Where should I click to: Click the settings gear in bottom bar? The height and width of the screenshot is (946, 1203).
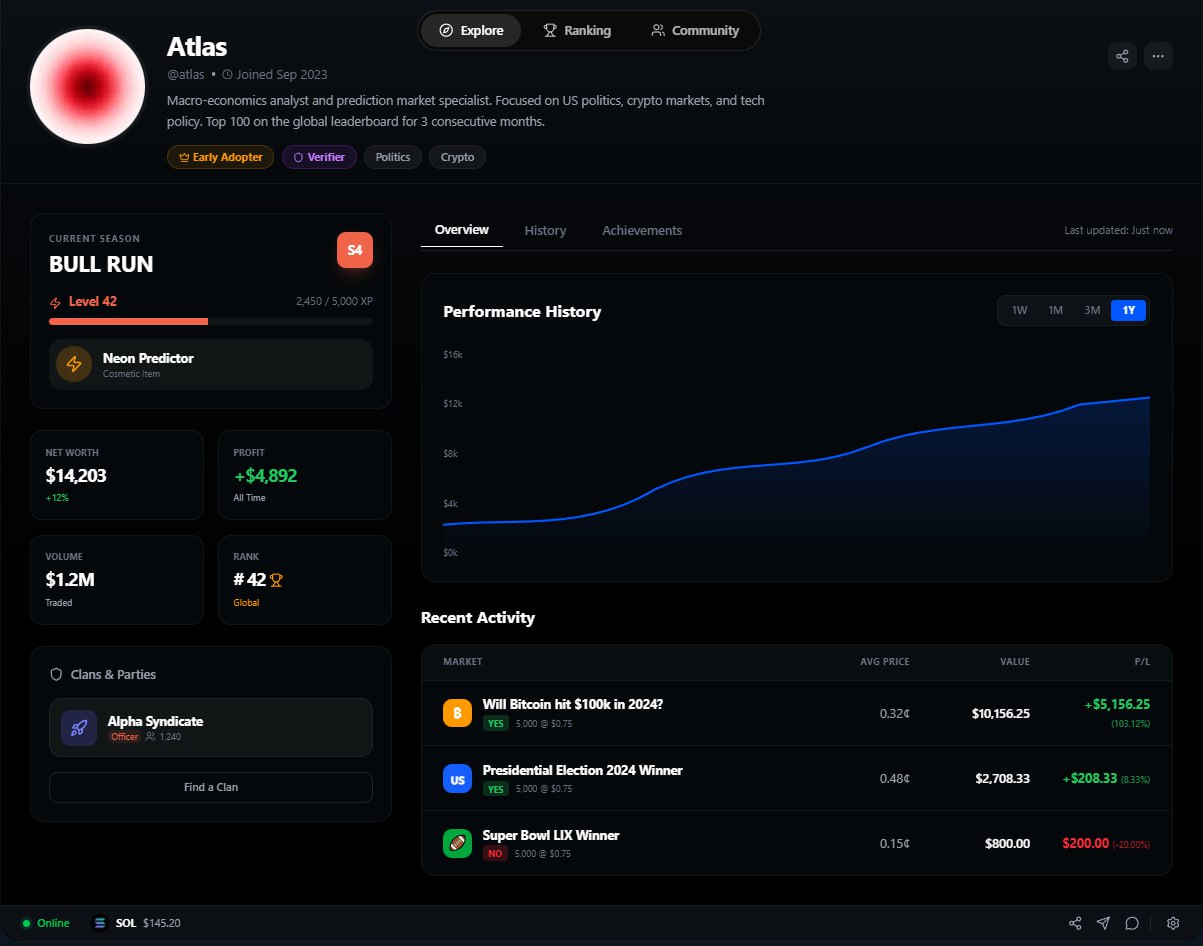(x=1173, y=923)
